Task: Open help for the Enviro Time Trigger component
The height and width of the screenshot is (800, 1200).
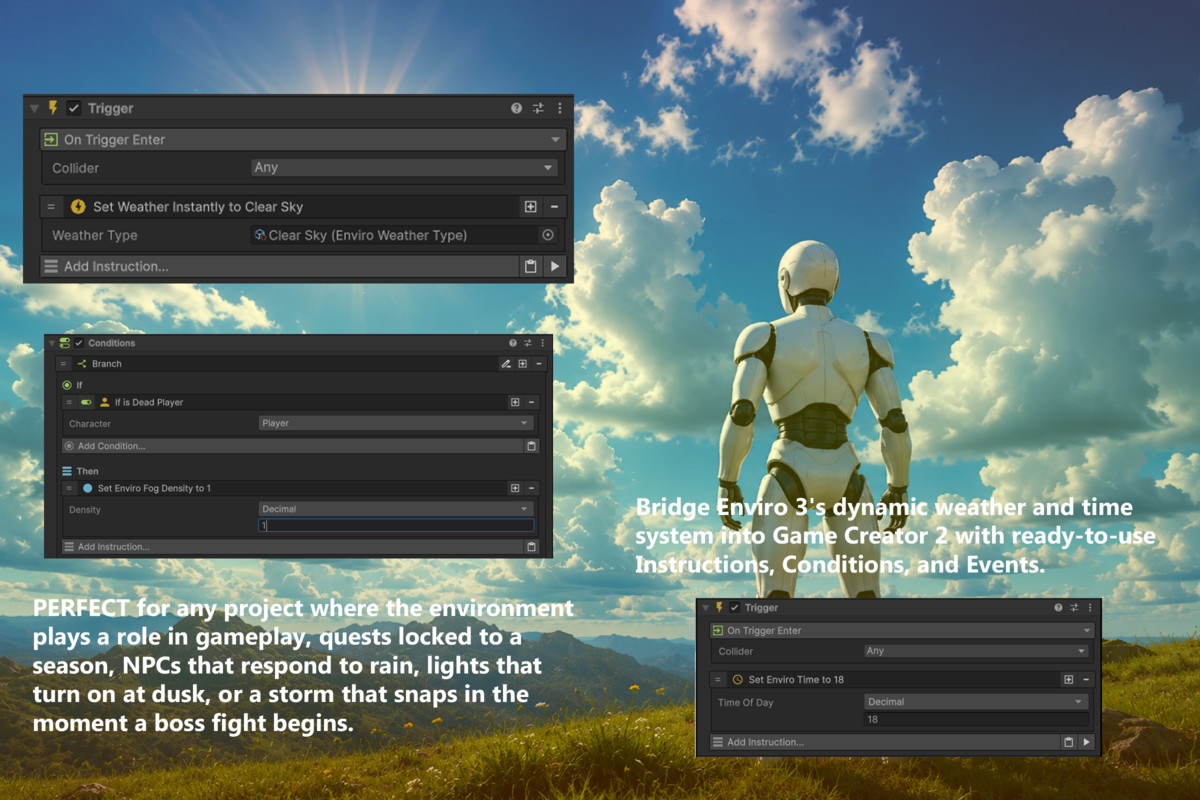Action: pos(1058,608)
